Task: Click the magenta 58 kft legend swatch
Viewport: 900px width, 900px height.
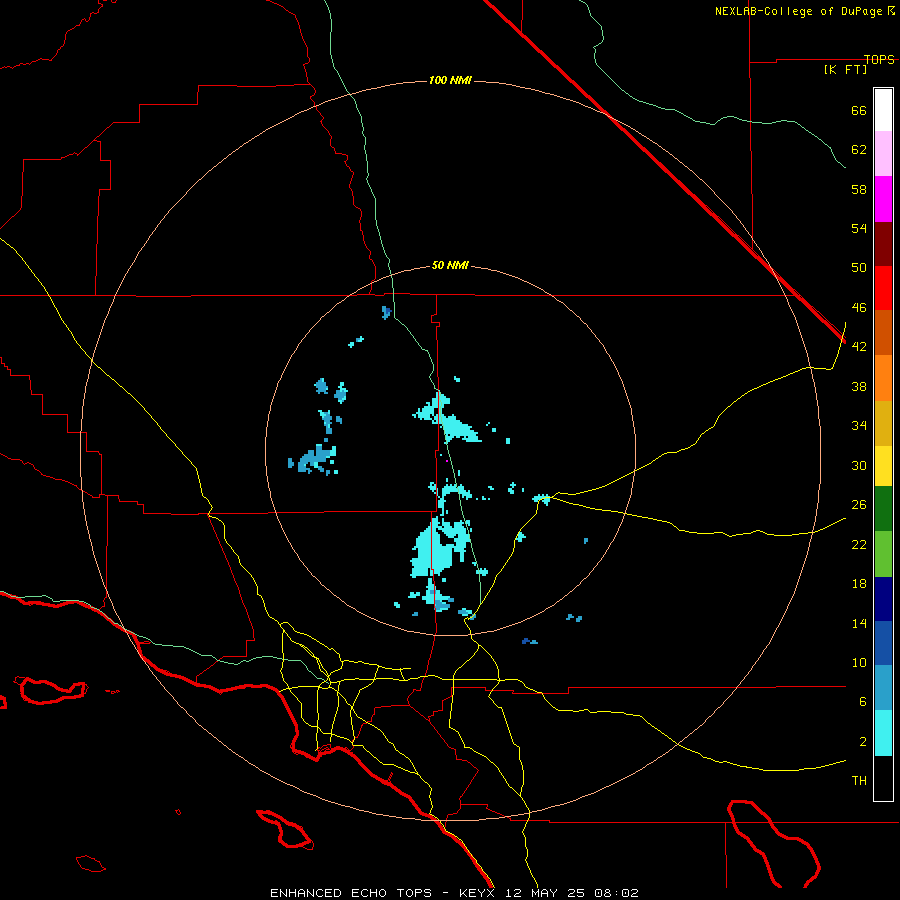Action: pyautogui.click(x=883, y=199)
